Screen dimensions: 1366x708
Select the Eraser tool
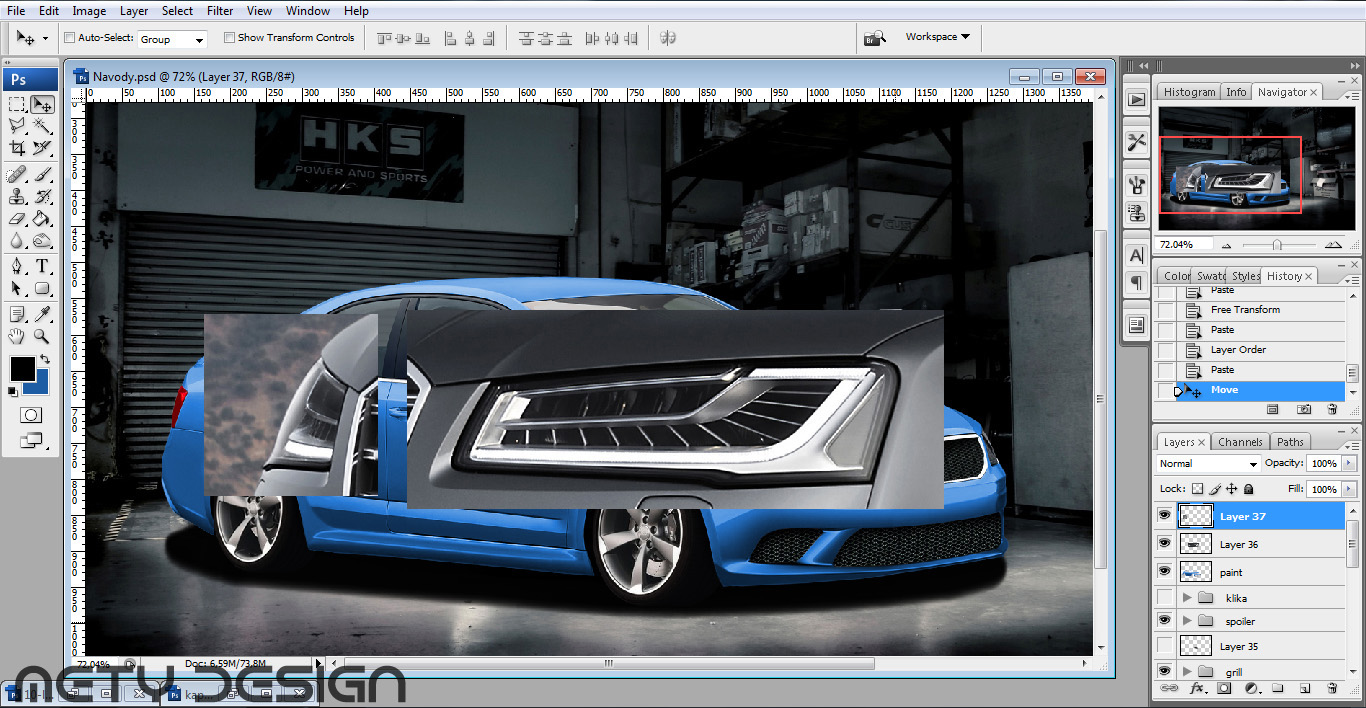[x=17, y=218]
